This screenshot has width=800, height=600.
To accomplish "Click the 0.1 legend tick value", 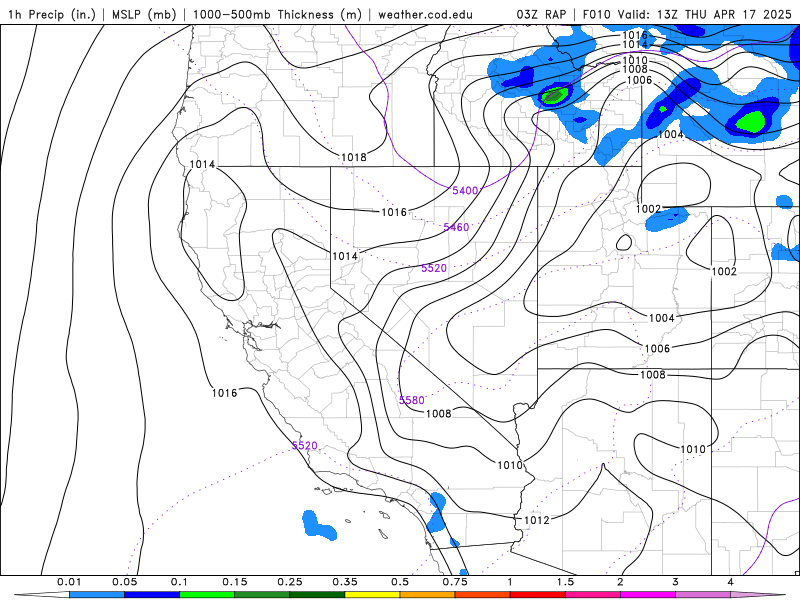I will click(180, 582).
